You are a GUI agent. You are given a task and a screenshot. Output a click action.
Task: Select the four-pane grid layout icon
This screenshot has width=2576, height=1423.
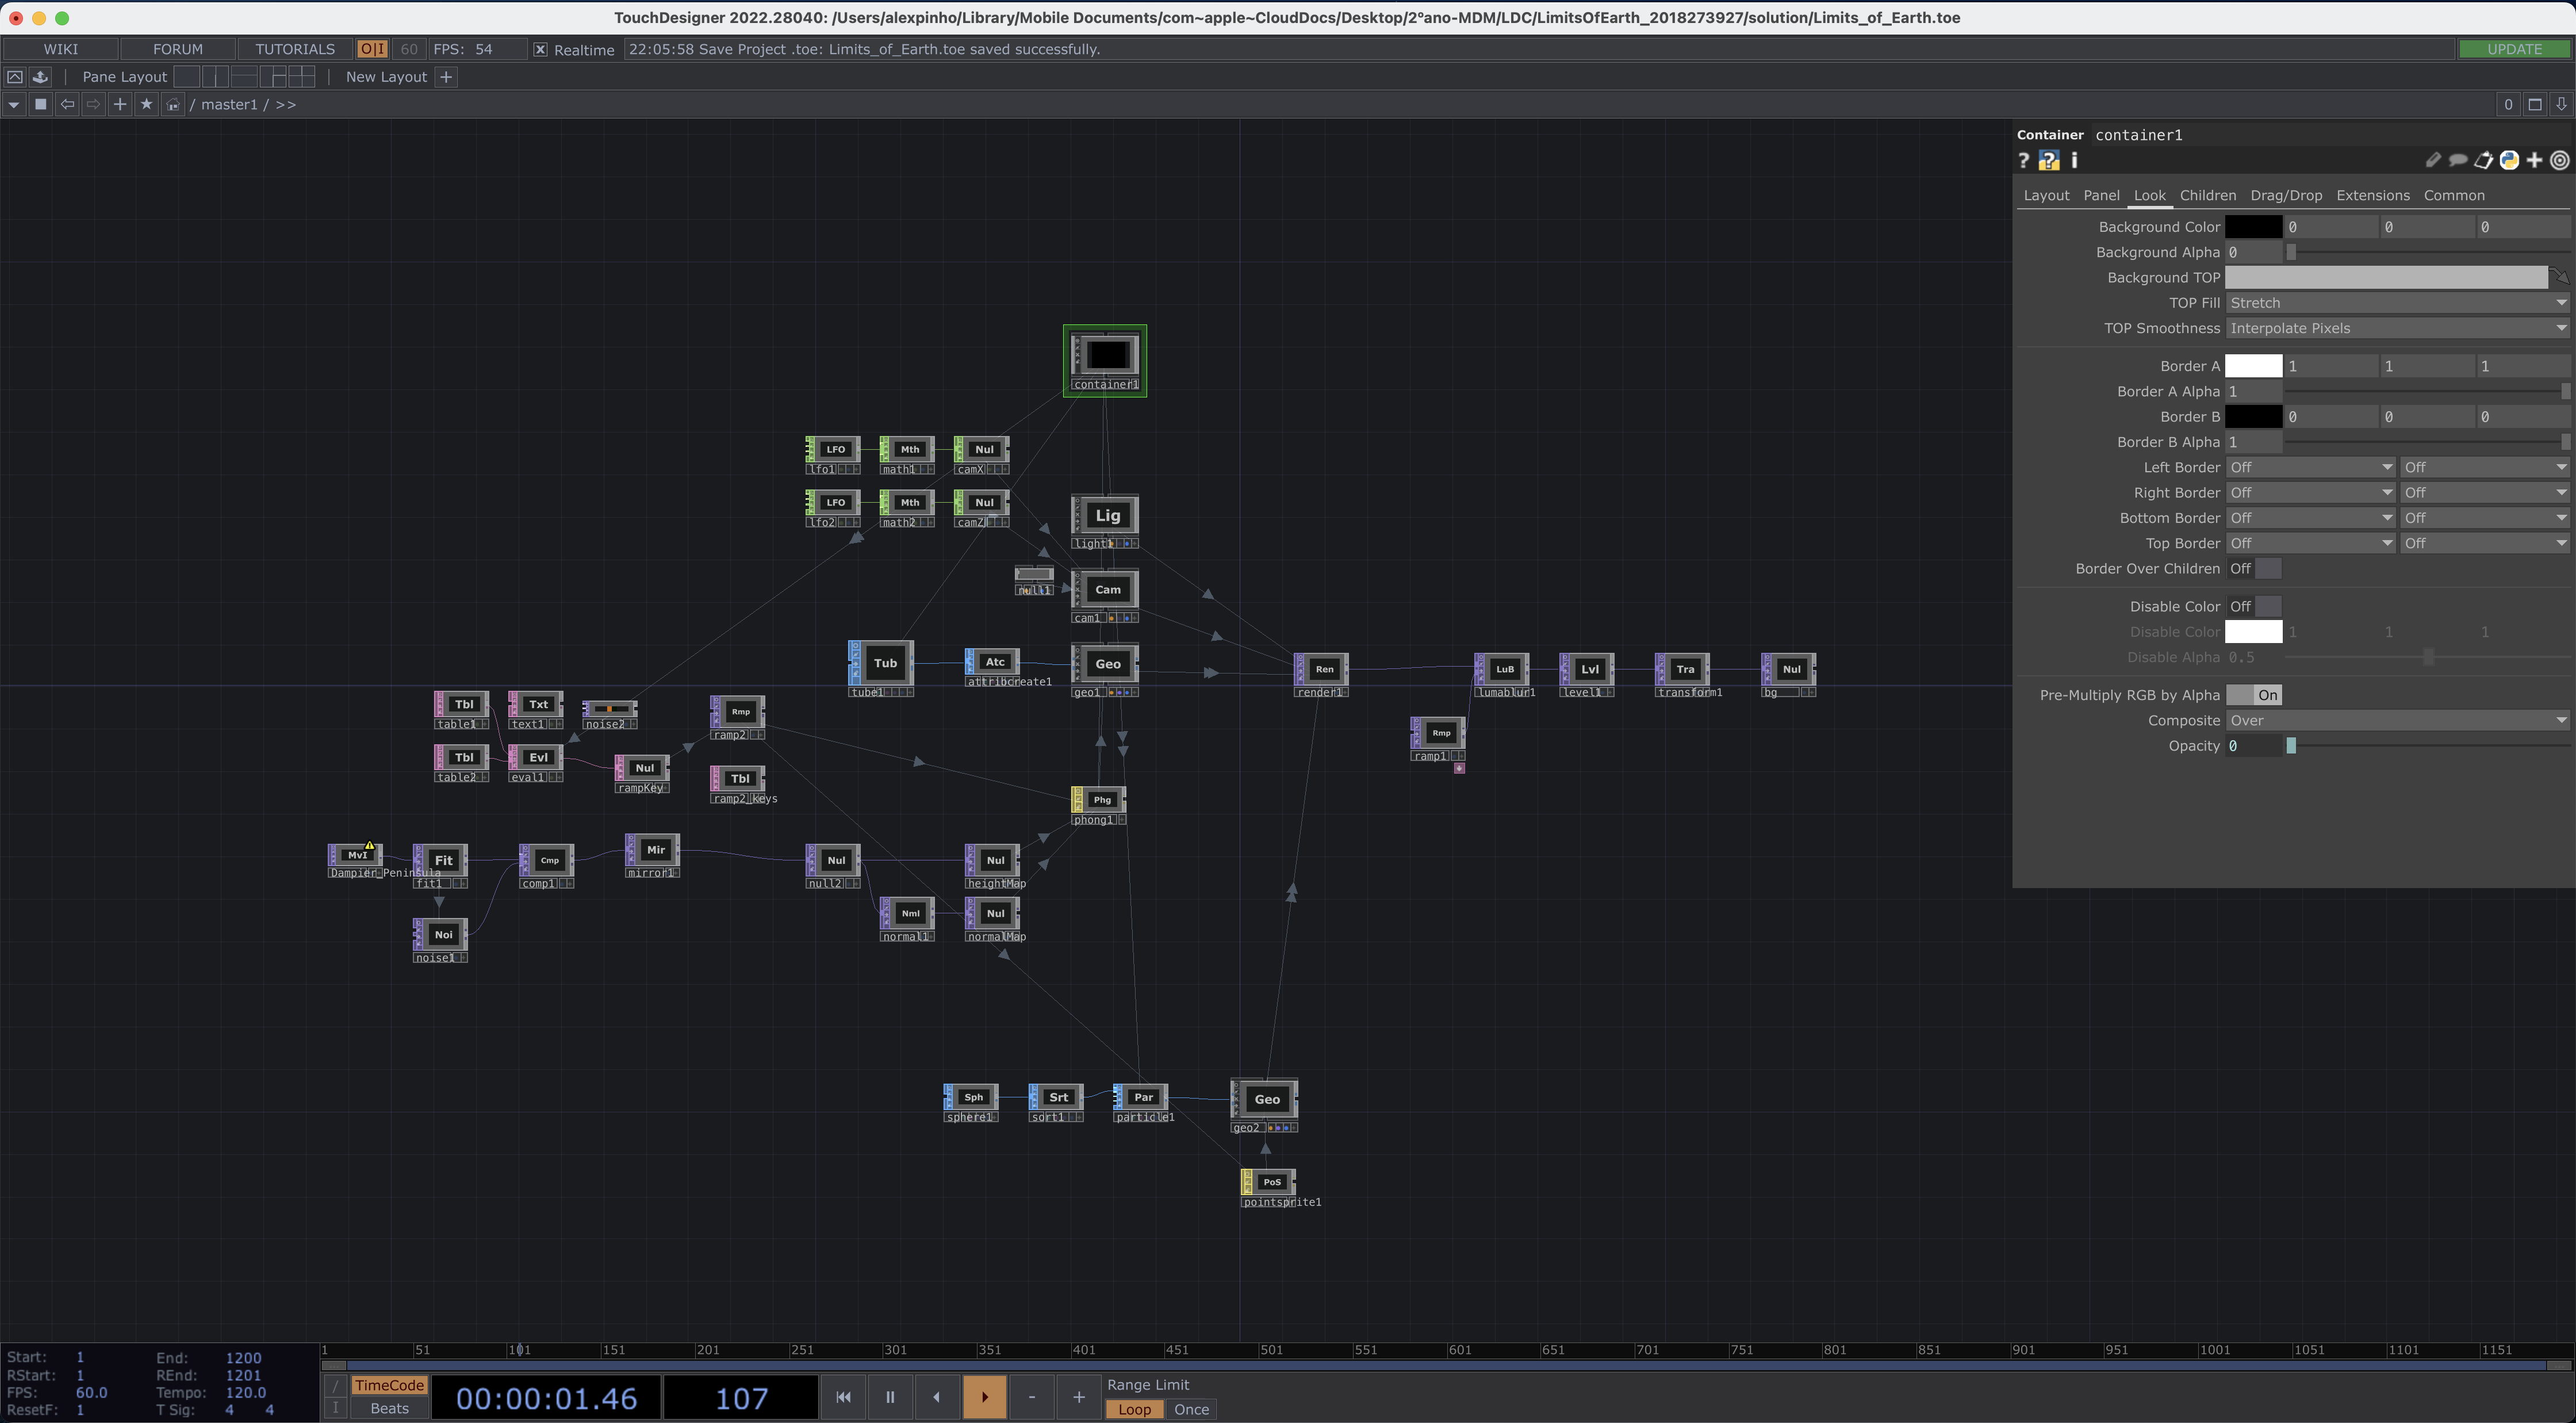click(302, 76)
